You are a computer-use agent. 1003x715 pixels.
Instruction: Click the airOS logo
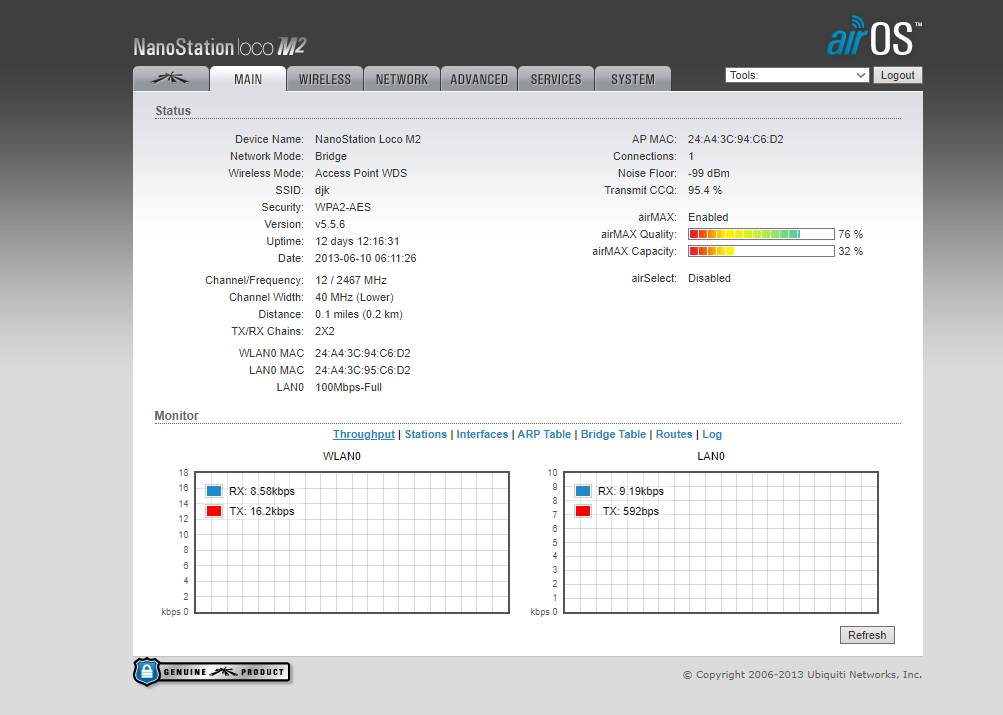874,36
